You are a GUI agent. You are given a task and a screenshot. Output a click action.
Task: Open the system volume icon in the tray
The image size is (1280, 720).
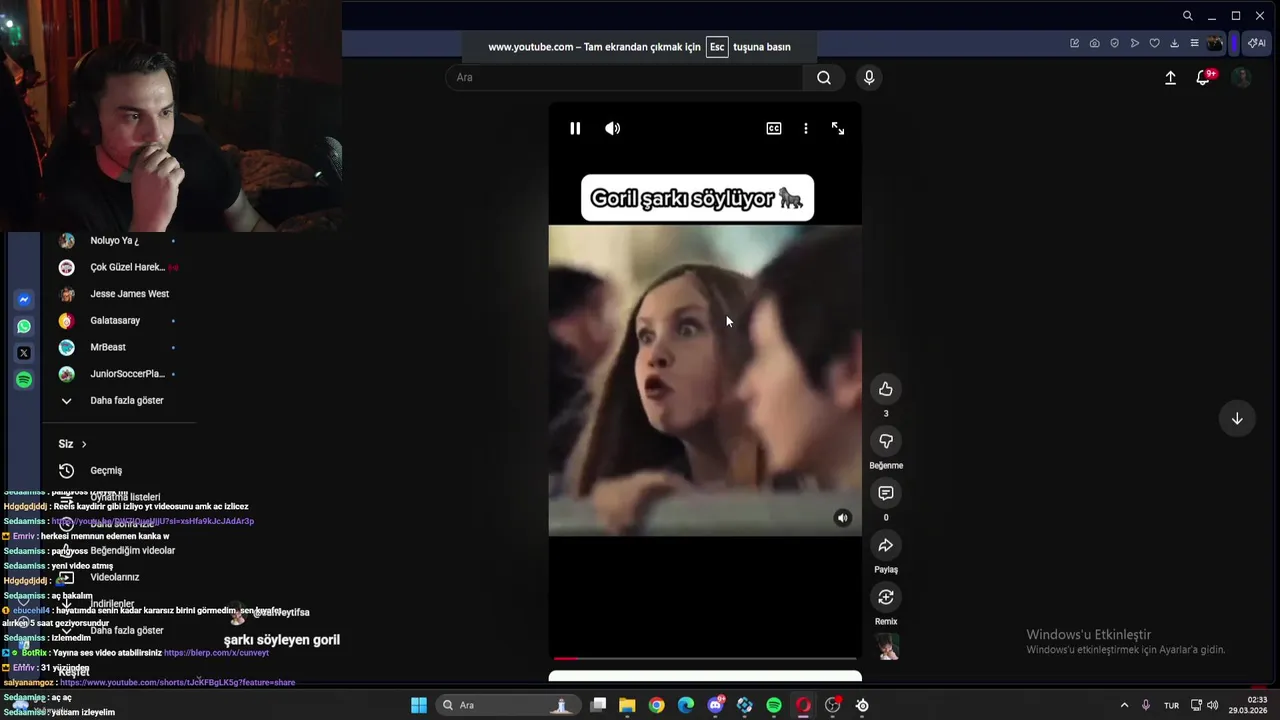1211,705
